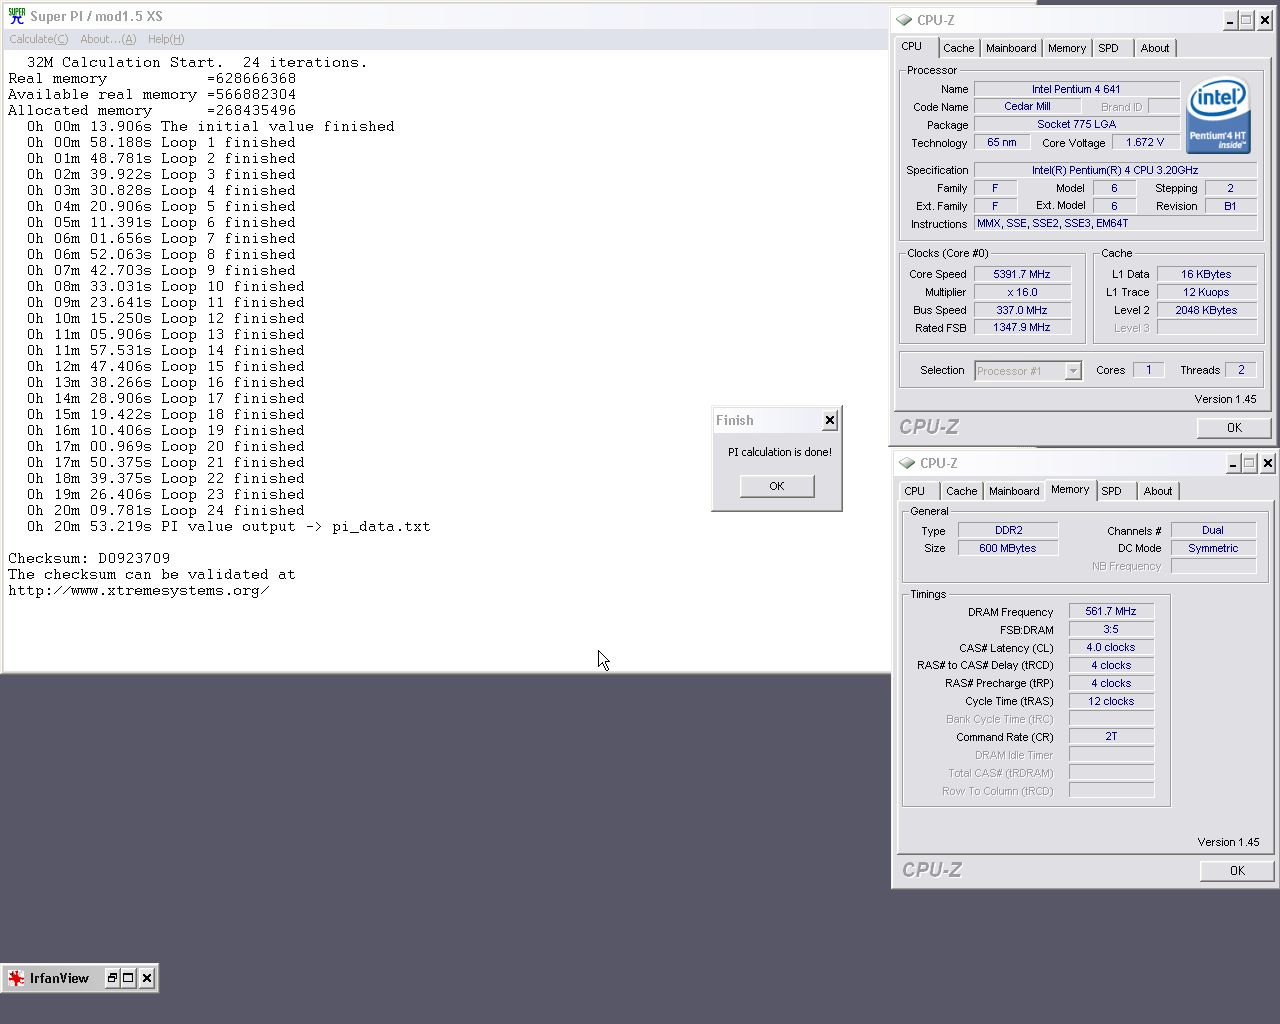1280x1024 pixels.
Task: Click the Rated FSB 1347.9 MHz field
Action: tap(1022, 327)
